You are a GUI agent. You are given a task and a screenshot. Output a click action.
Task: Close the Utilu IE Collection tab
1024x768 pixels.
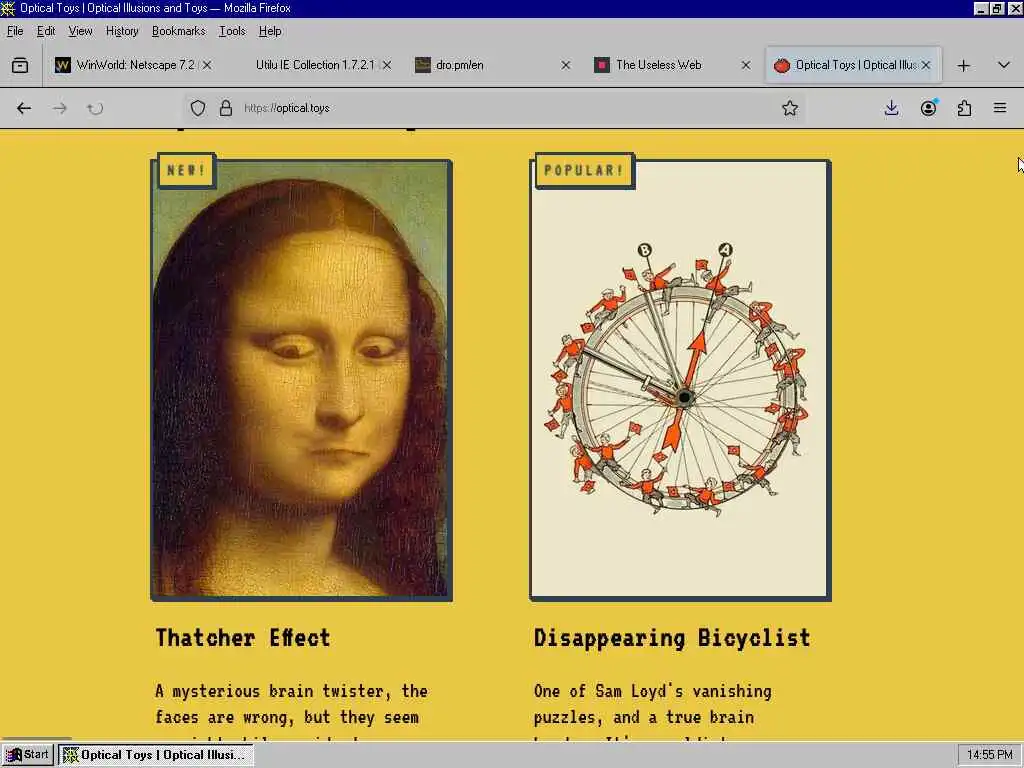pos(387,65)
